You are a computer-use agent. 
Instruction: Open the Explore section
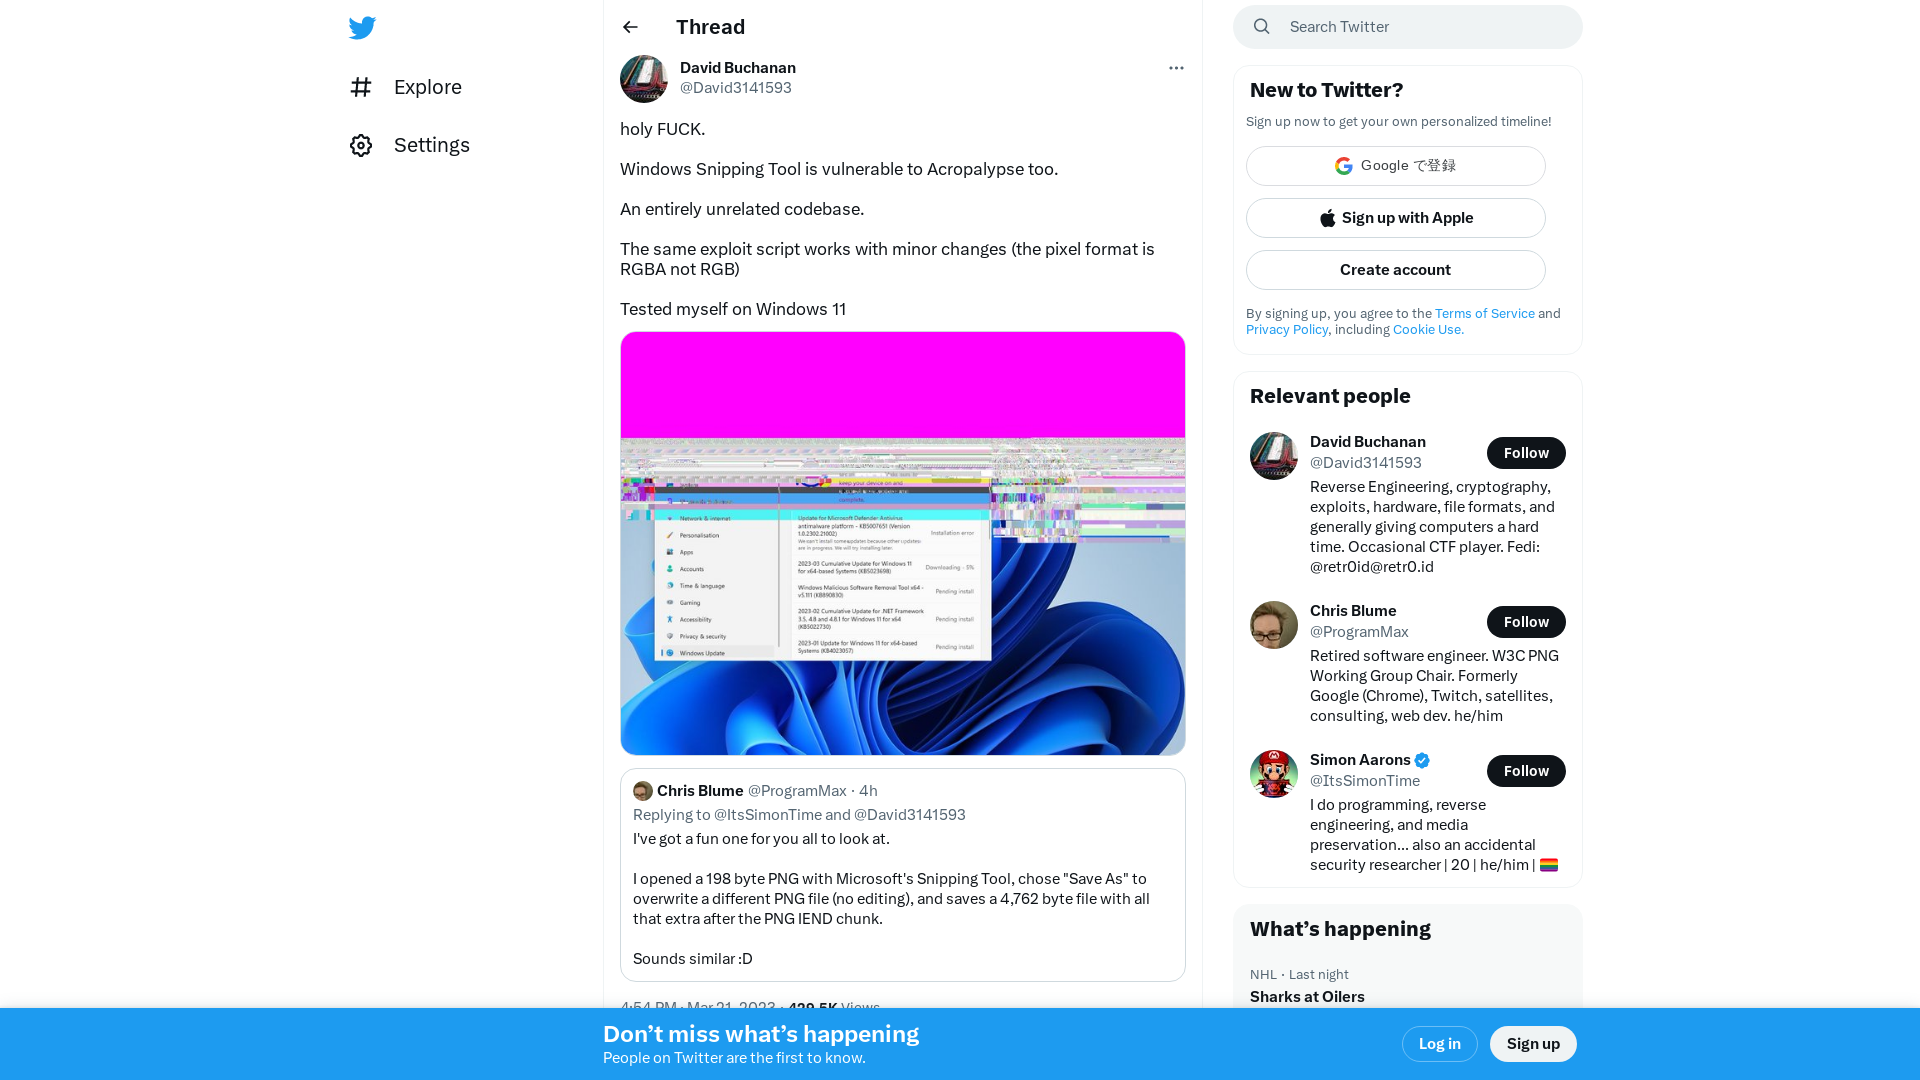pos(427,86)
